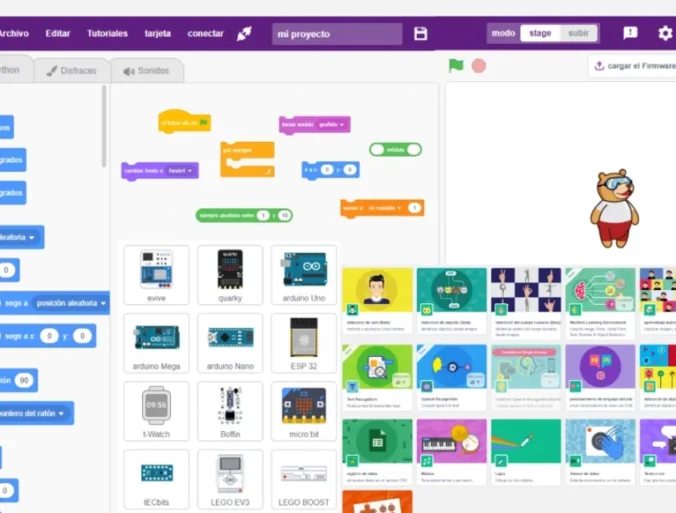This screenshot has height=513, width=676.
Task: Edit value 1 in sumar a variable block
Action: pyautogui.click(x=414, y=208)
